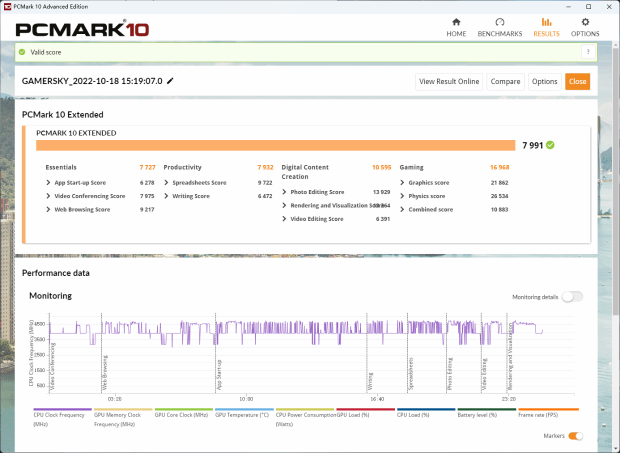Expand Spreadsheets Score
This screenshot has height=453, width=620.
166,183
